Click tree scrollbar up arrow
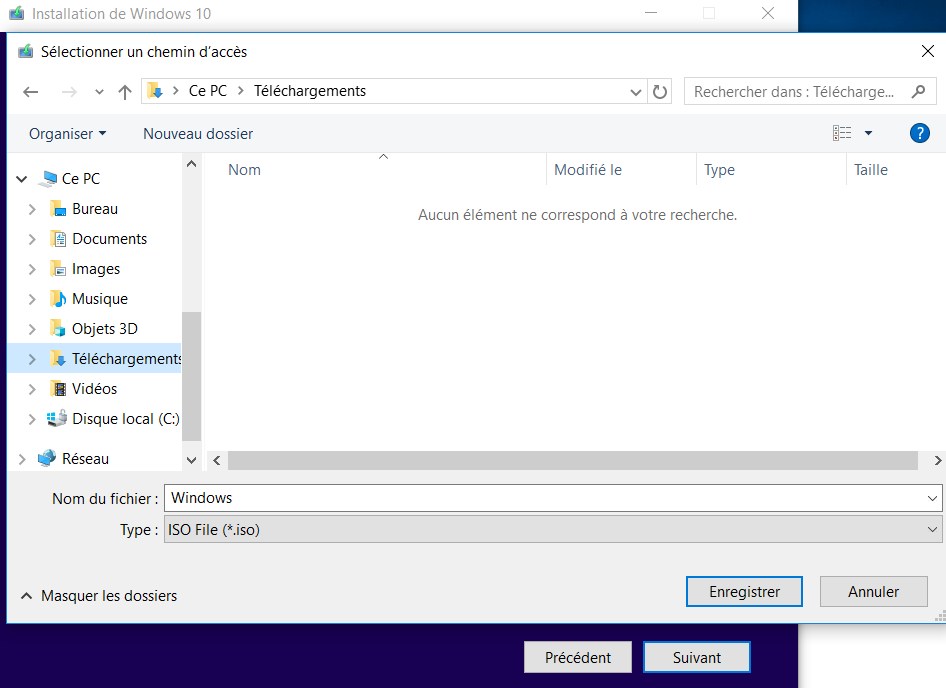946x688 pixels. click(191, 164)
